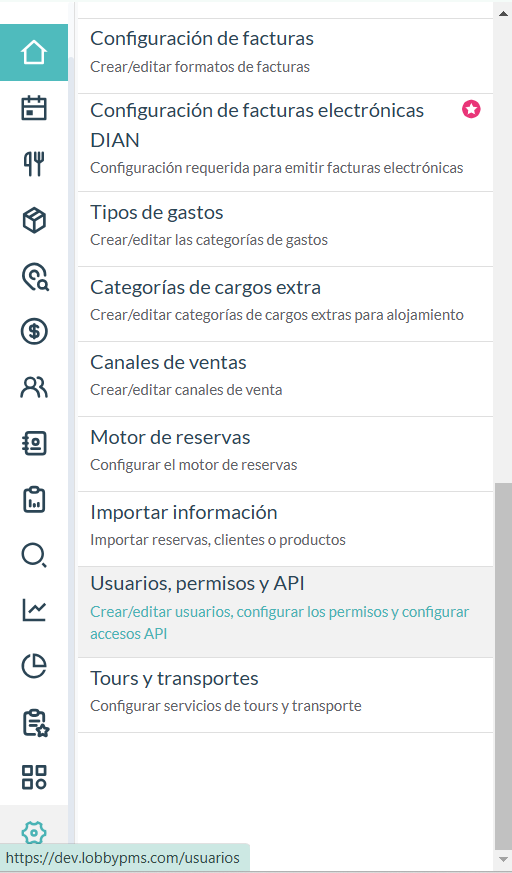
Task: Select the line chart statistics icon
Action: [34, 610]
